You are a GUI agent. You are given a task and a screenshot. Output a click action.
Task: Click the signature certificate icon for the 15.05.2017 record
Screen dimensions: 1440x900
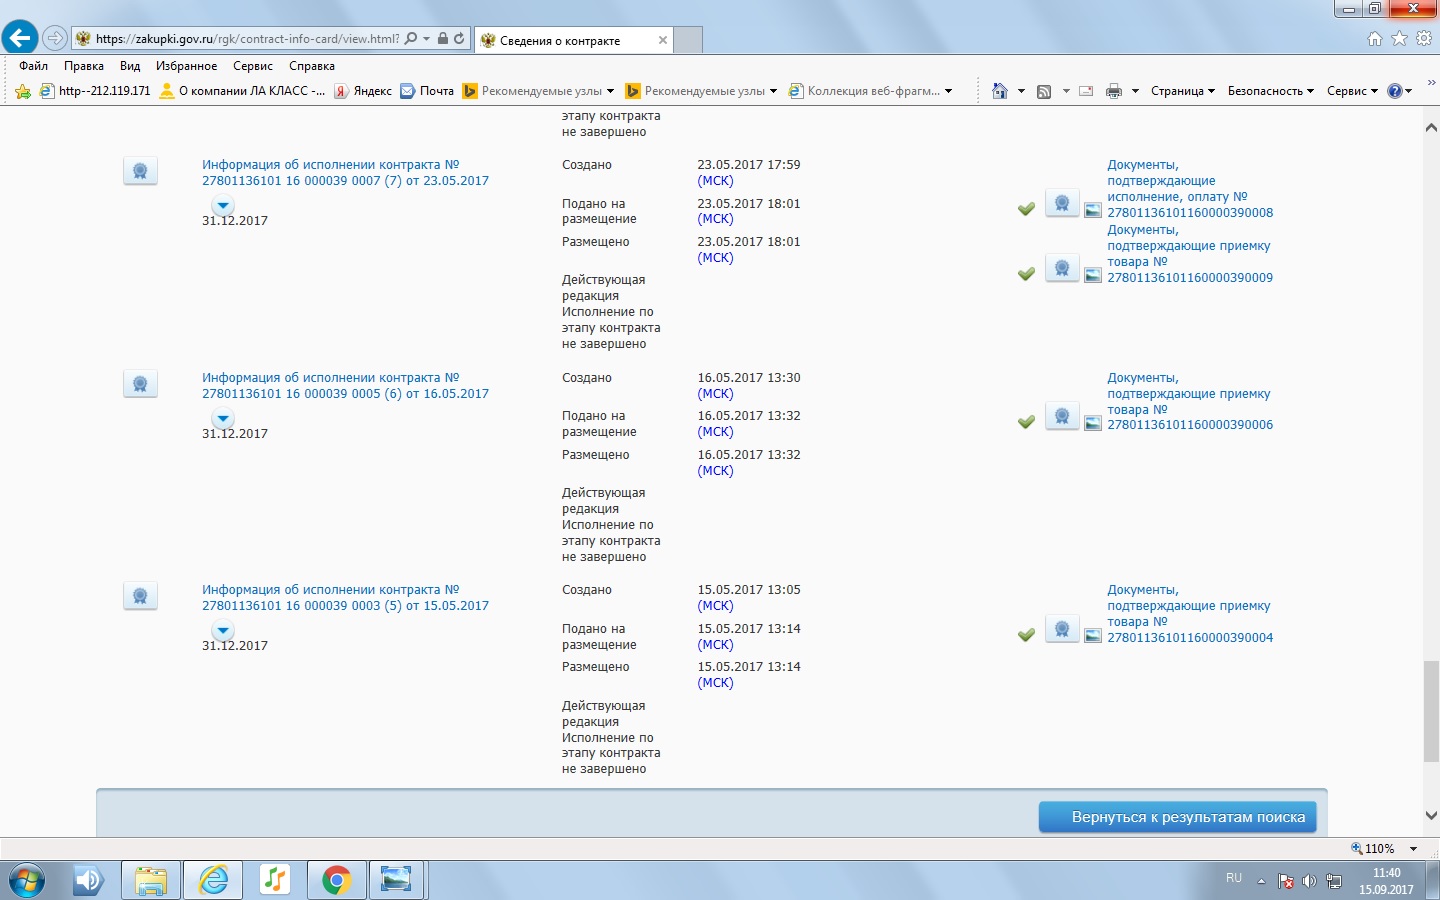pos(140,596)
